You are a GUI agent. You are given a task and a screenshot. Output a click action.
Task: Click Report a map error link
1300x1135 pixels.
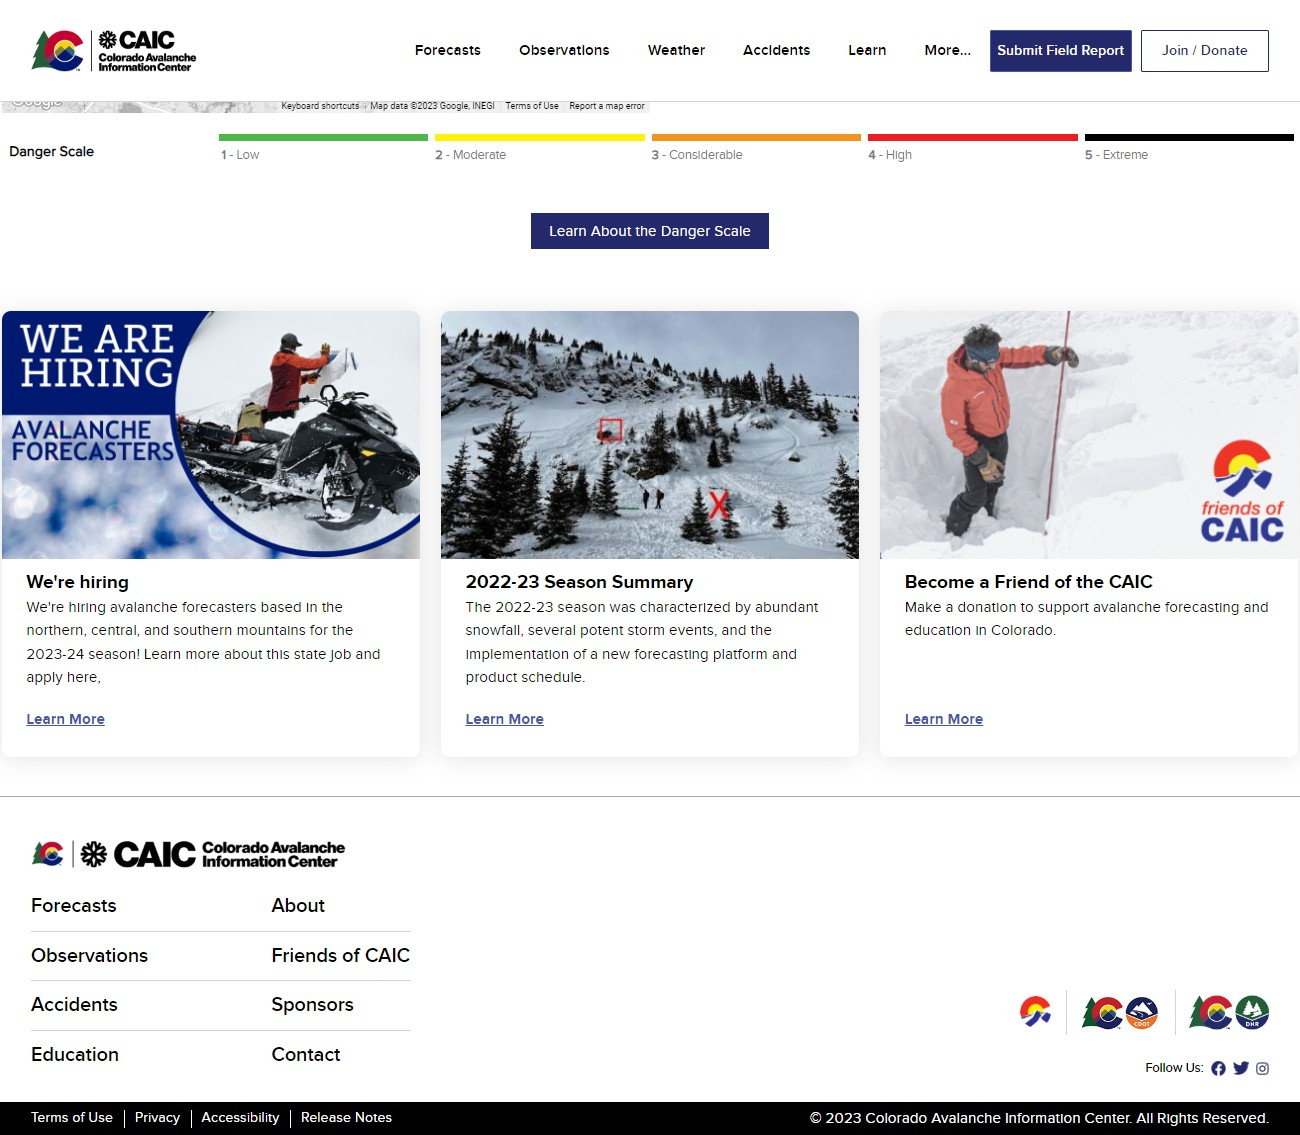pos(607,106)
